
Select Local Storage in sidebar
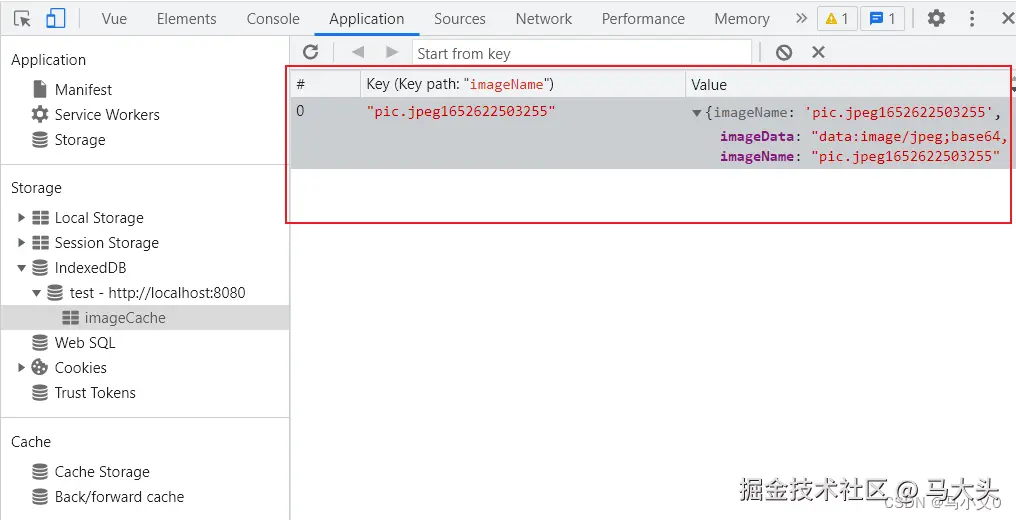pyautogui.click(x=99, y=218)
